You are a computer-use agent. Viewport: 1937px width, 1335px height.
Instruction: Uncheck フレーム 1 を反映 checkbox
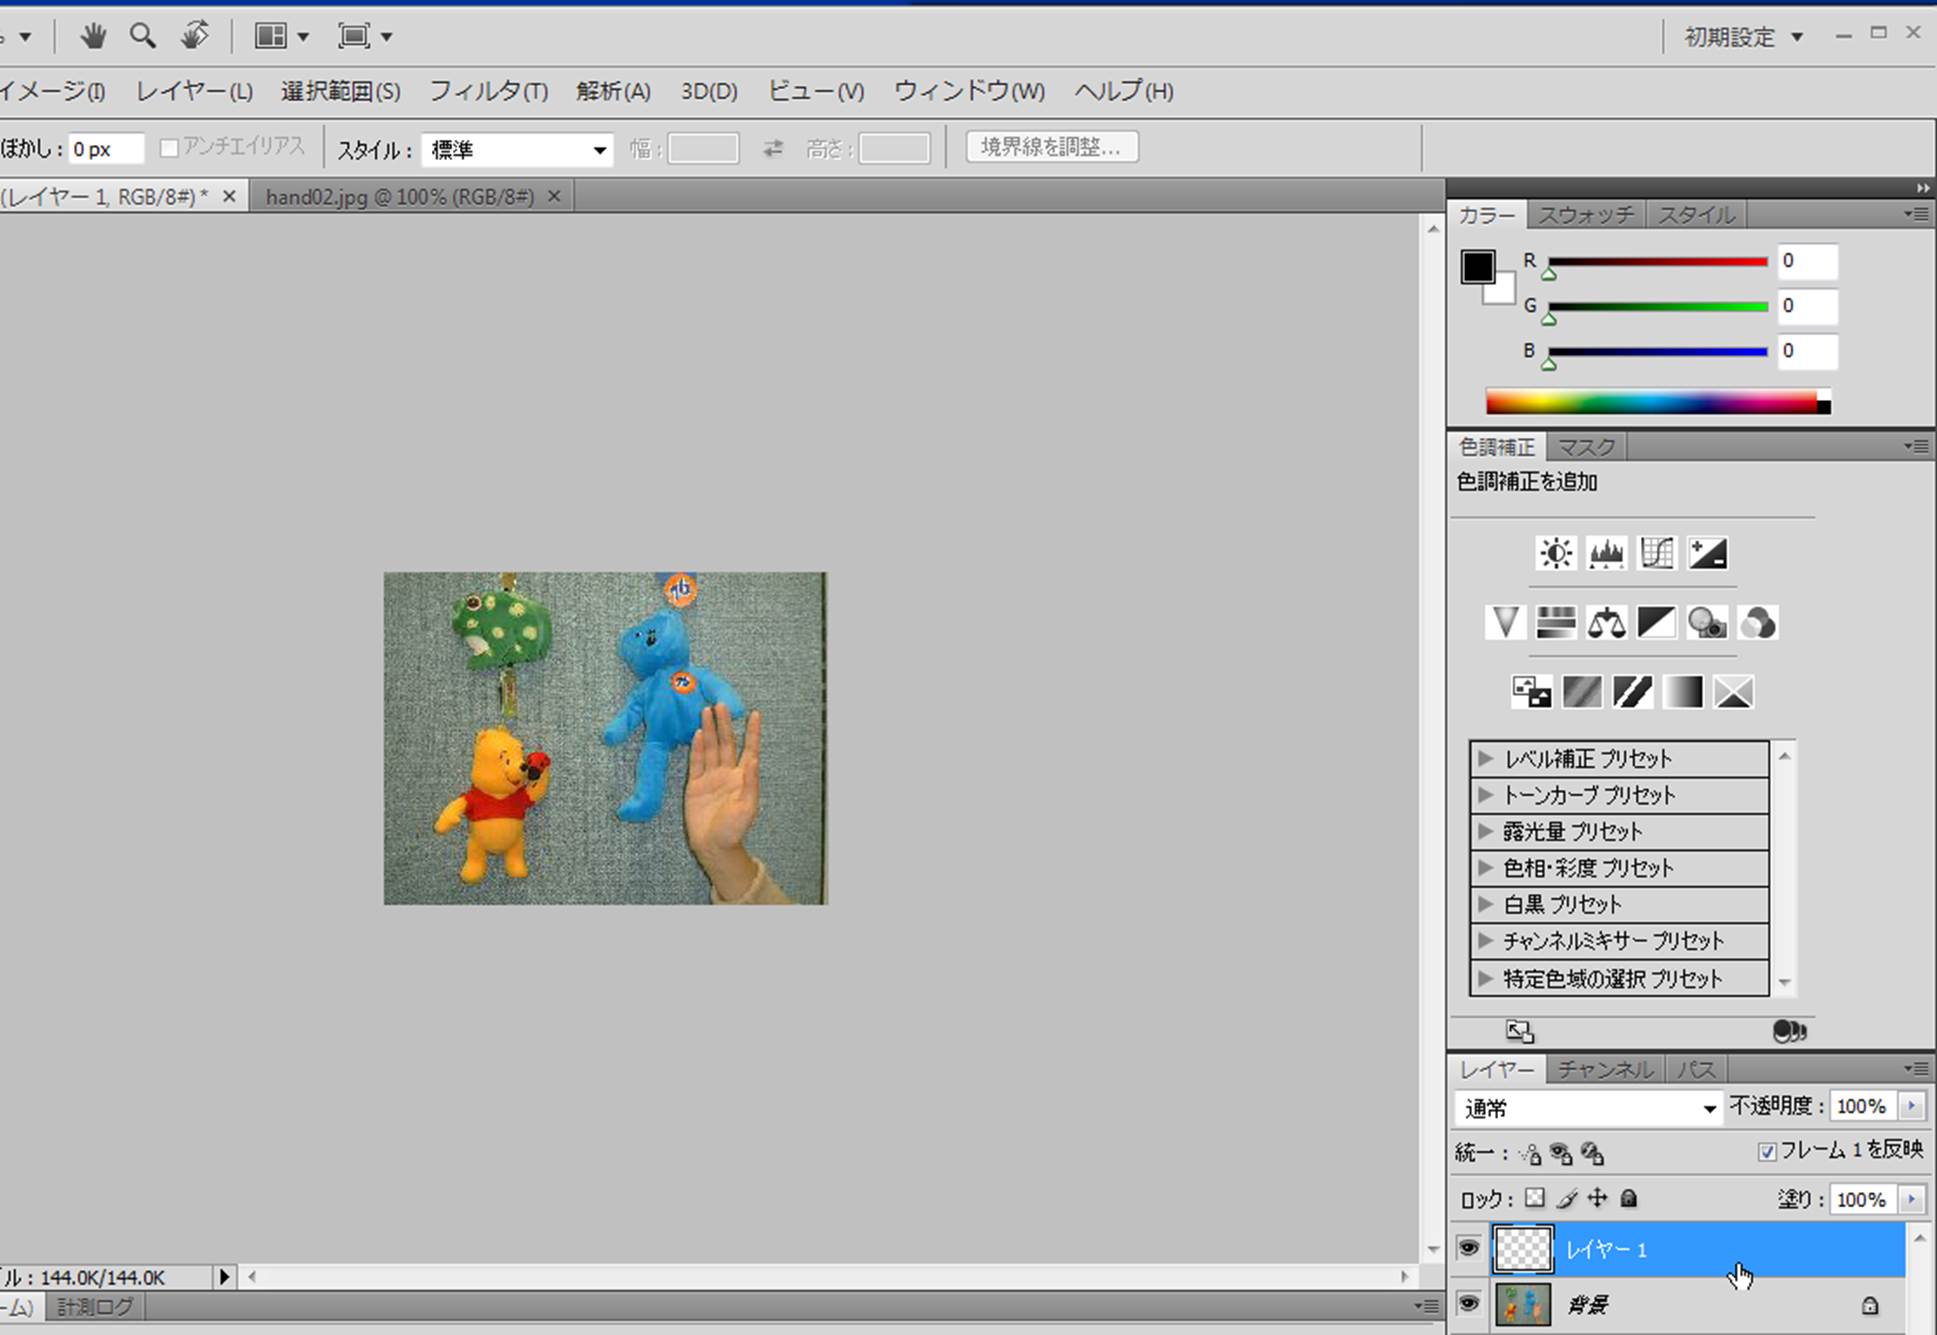click(1767, 1152)
